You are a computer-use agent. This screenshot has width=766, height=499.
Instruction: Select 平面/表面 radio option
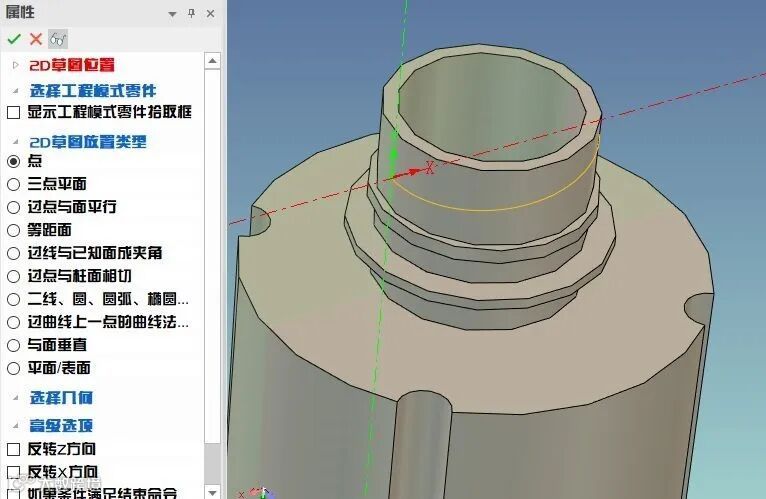click(14, 369)
